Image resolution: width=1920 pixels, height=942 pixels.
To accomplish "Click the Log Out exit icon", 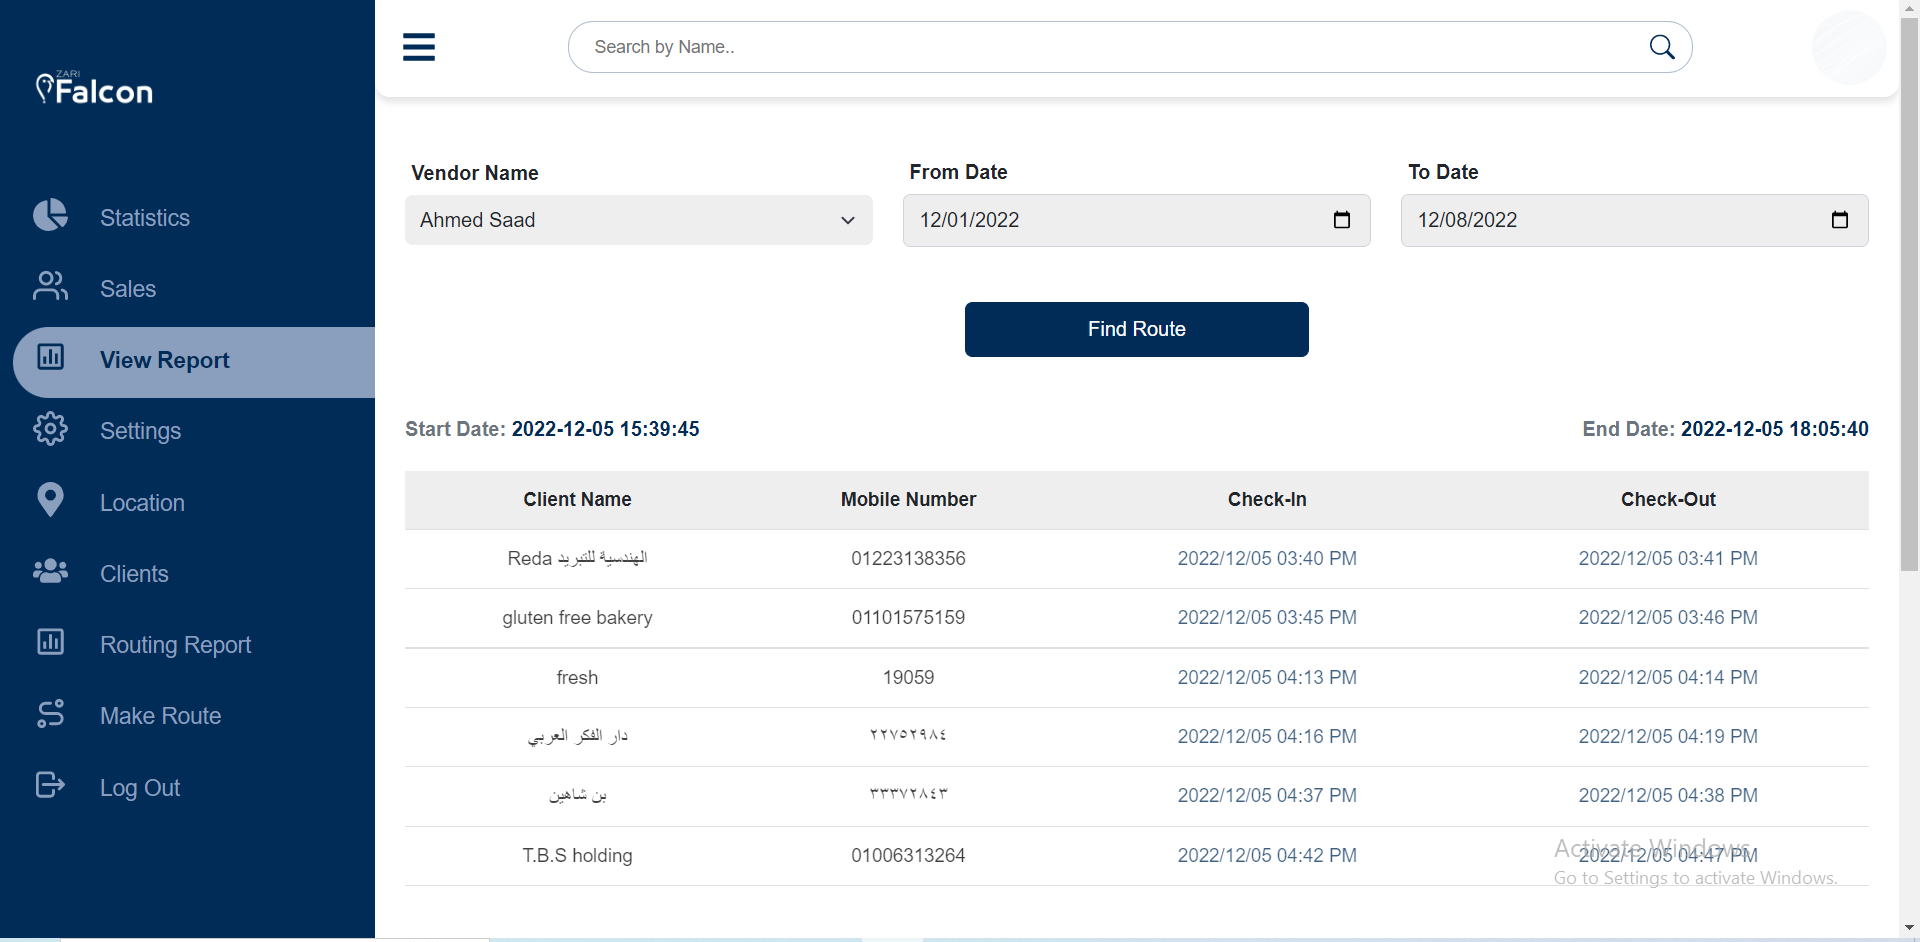I will (50, 786).
